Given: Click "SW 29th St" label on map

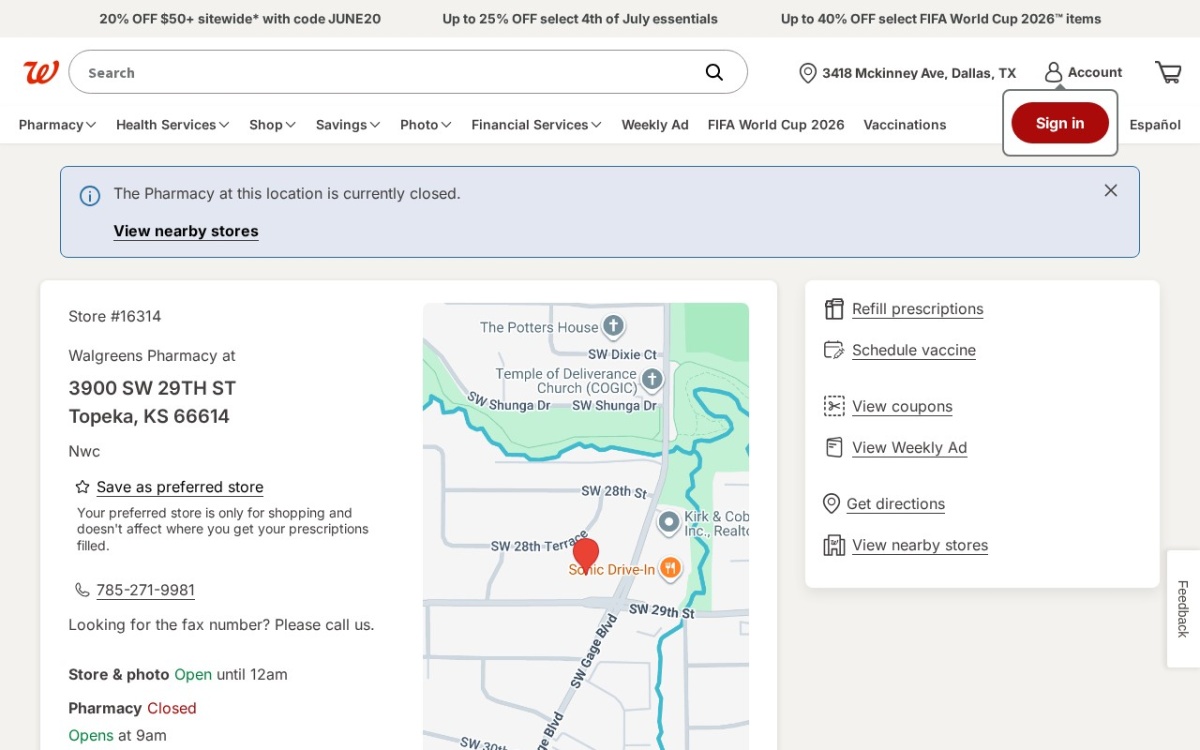Looking at the screenshot, I should [661, 610].
